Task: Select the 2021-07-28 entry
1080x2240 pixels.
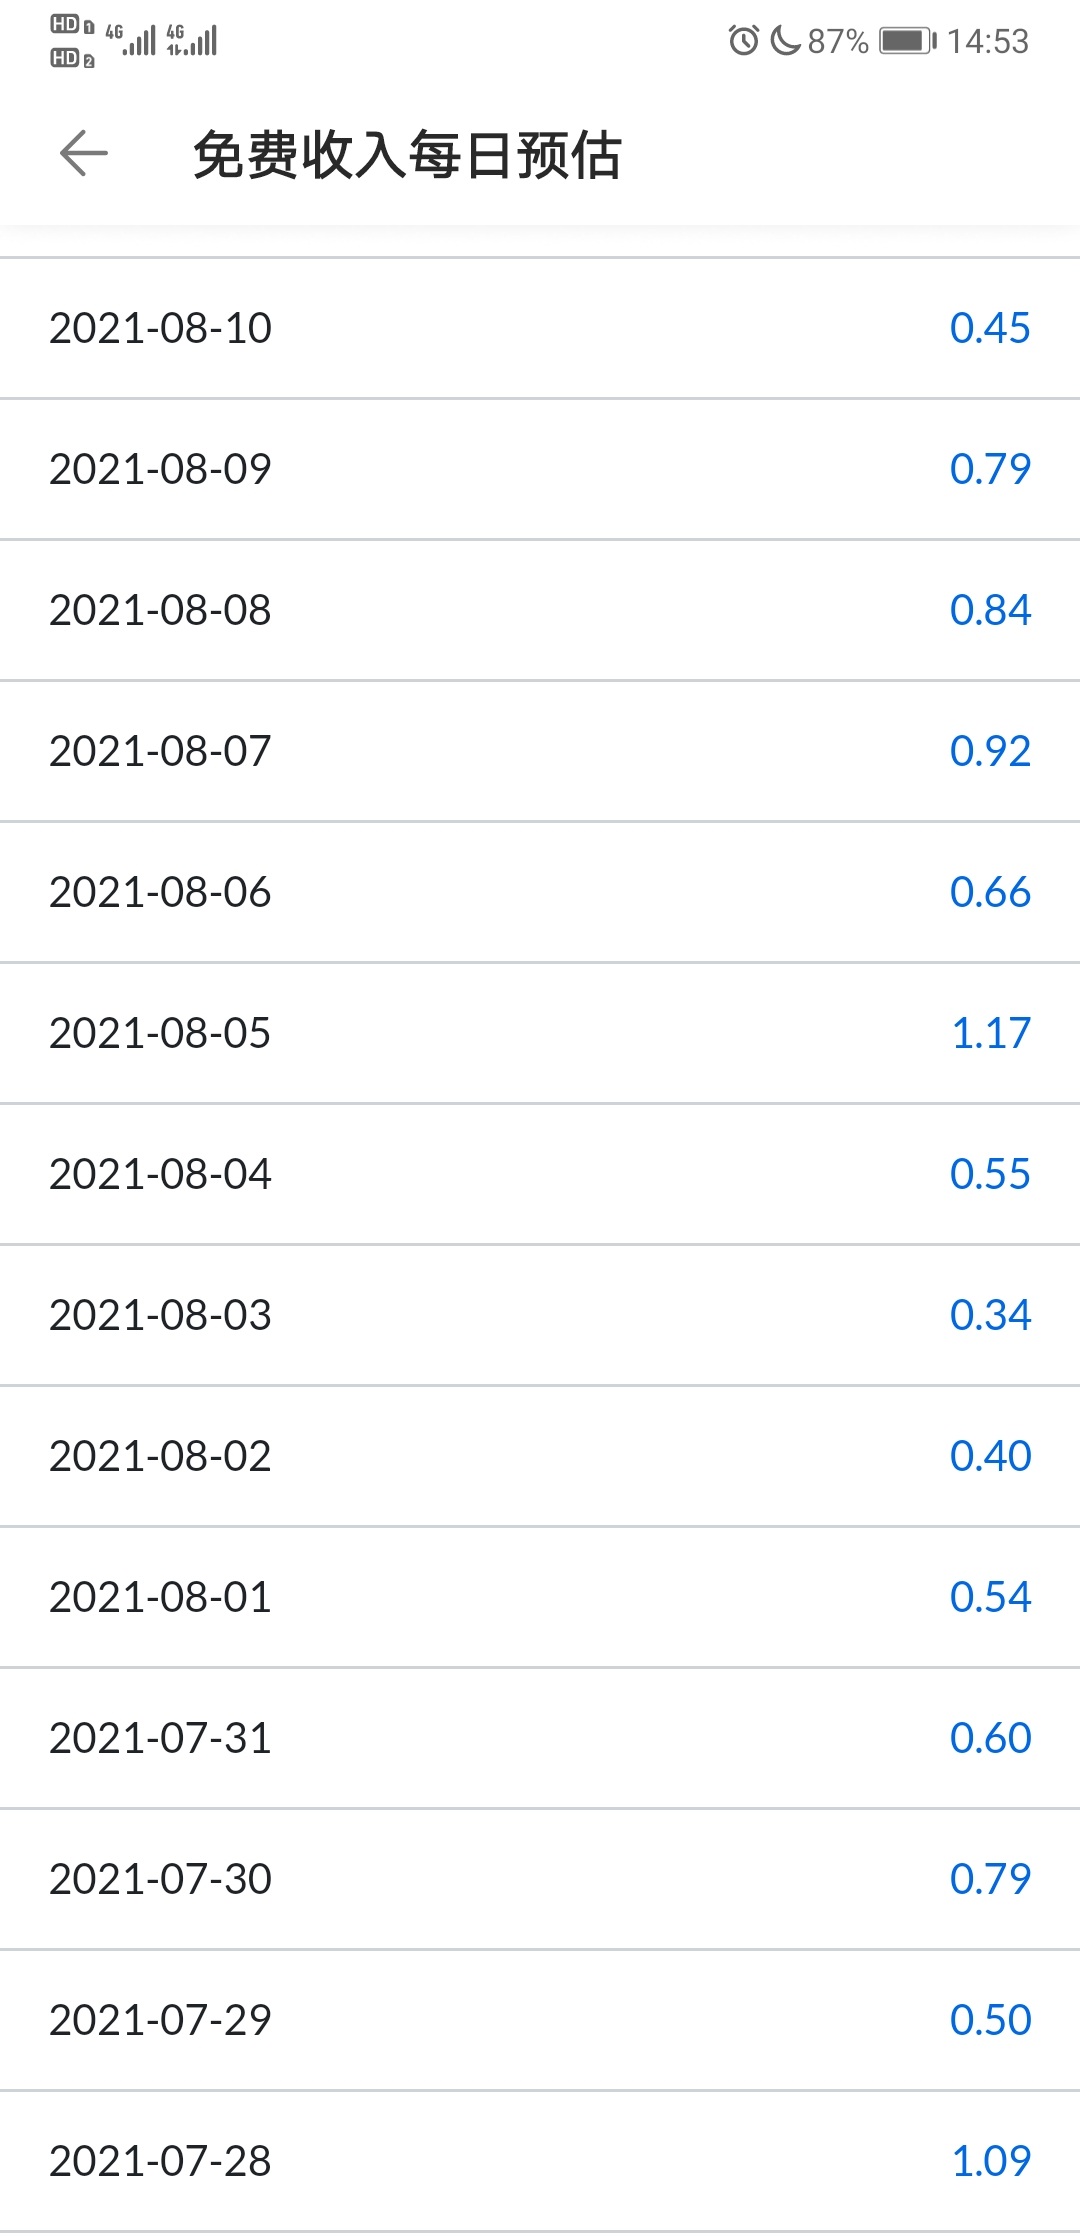Action: pyautogui.click(x=160, y=2161)
